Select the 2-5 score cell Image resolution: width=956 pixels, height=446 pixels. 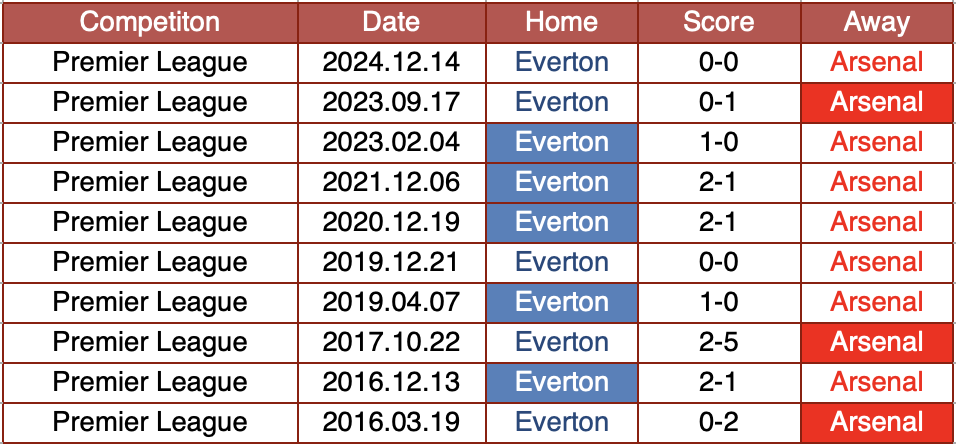pyautogui.click(x=718, y=342)
